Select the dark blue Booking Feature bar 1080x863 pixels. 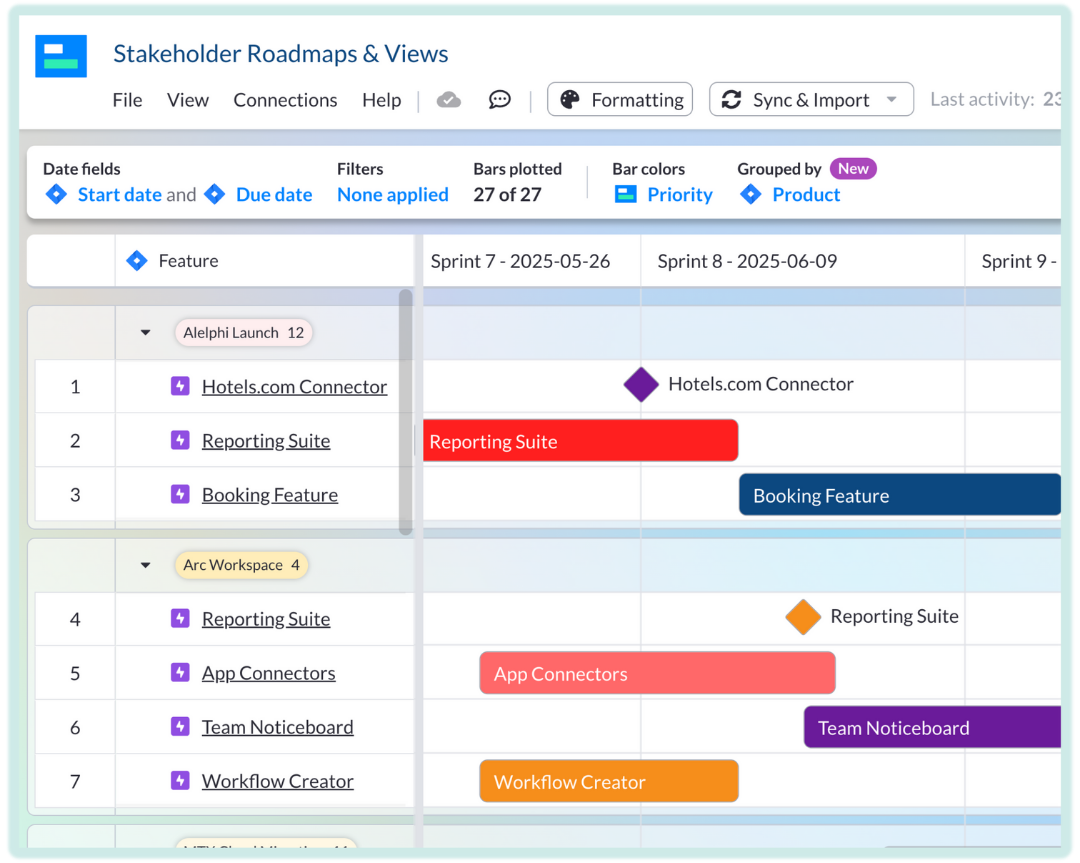900,495
